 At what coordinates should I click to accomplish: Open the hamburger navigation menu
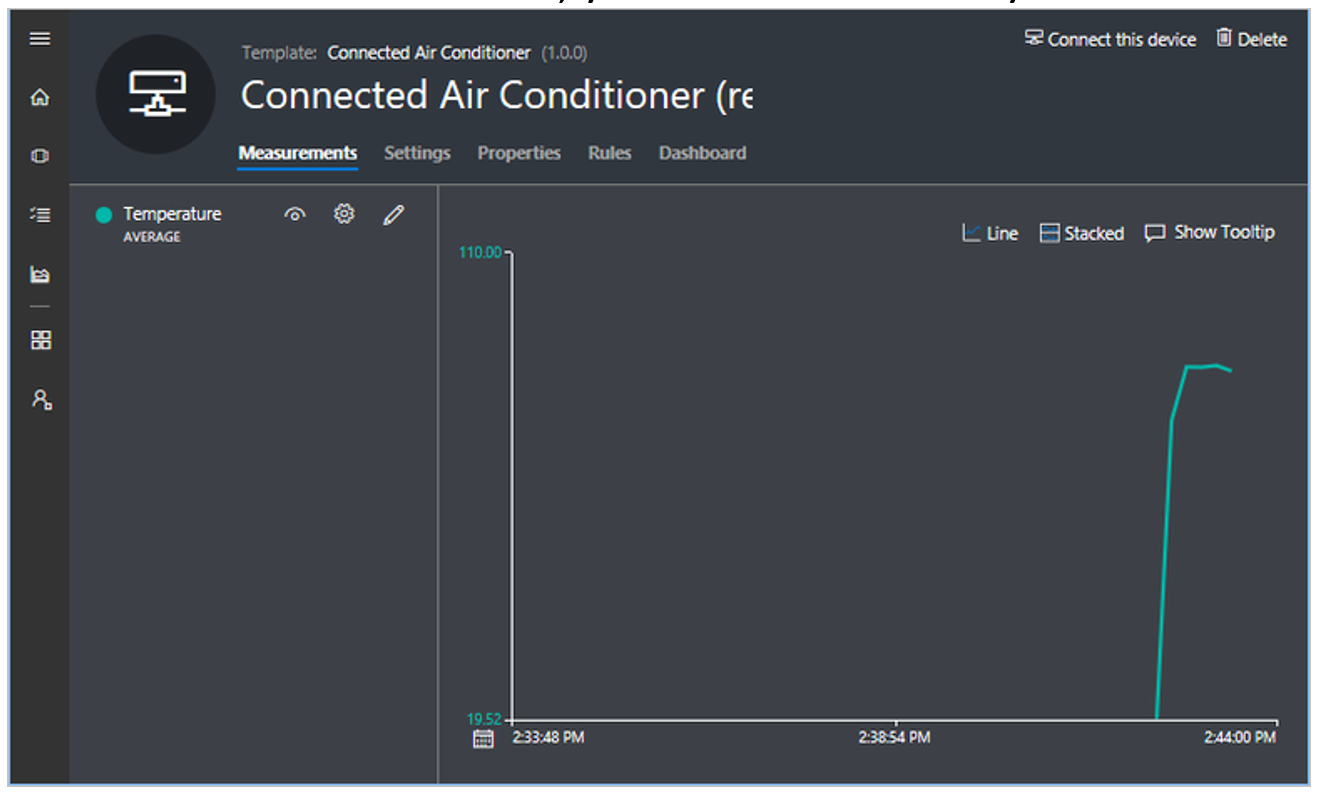[x=40, y=39]
